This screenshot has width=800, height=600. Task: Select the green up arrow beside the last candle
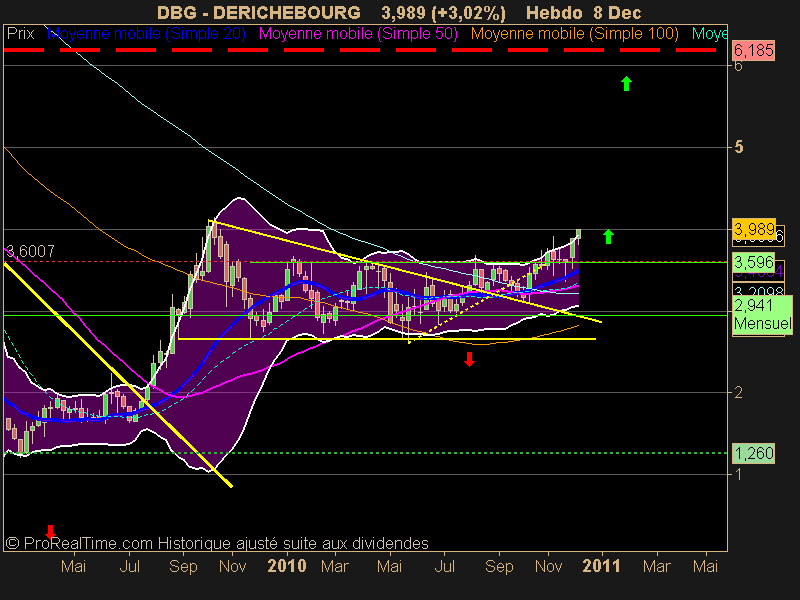click(x=608, y=236)
